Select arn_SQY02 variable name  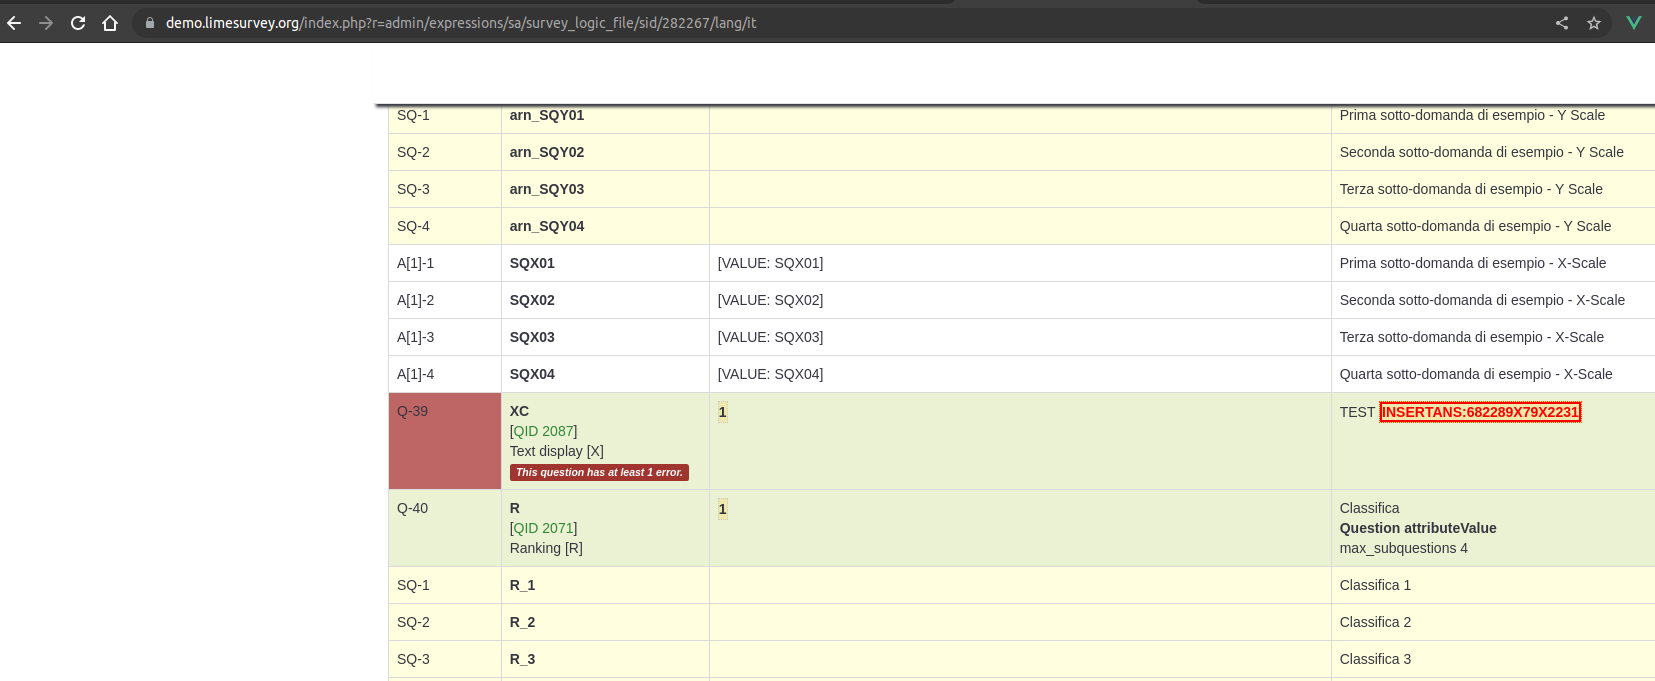pyautogui.click(x=547, y=152)
